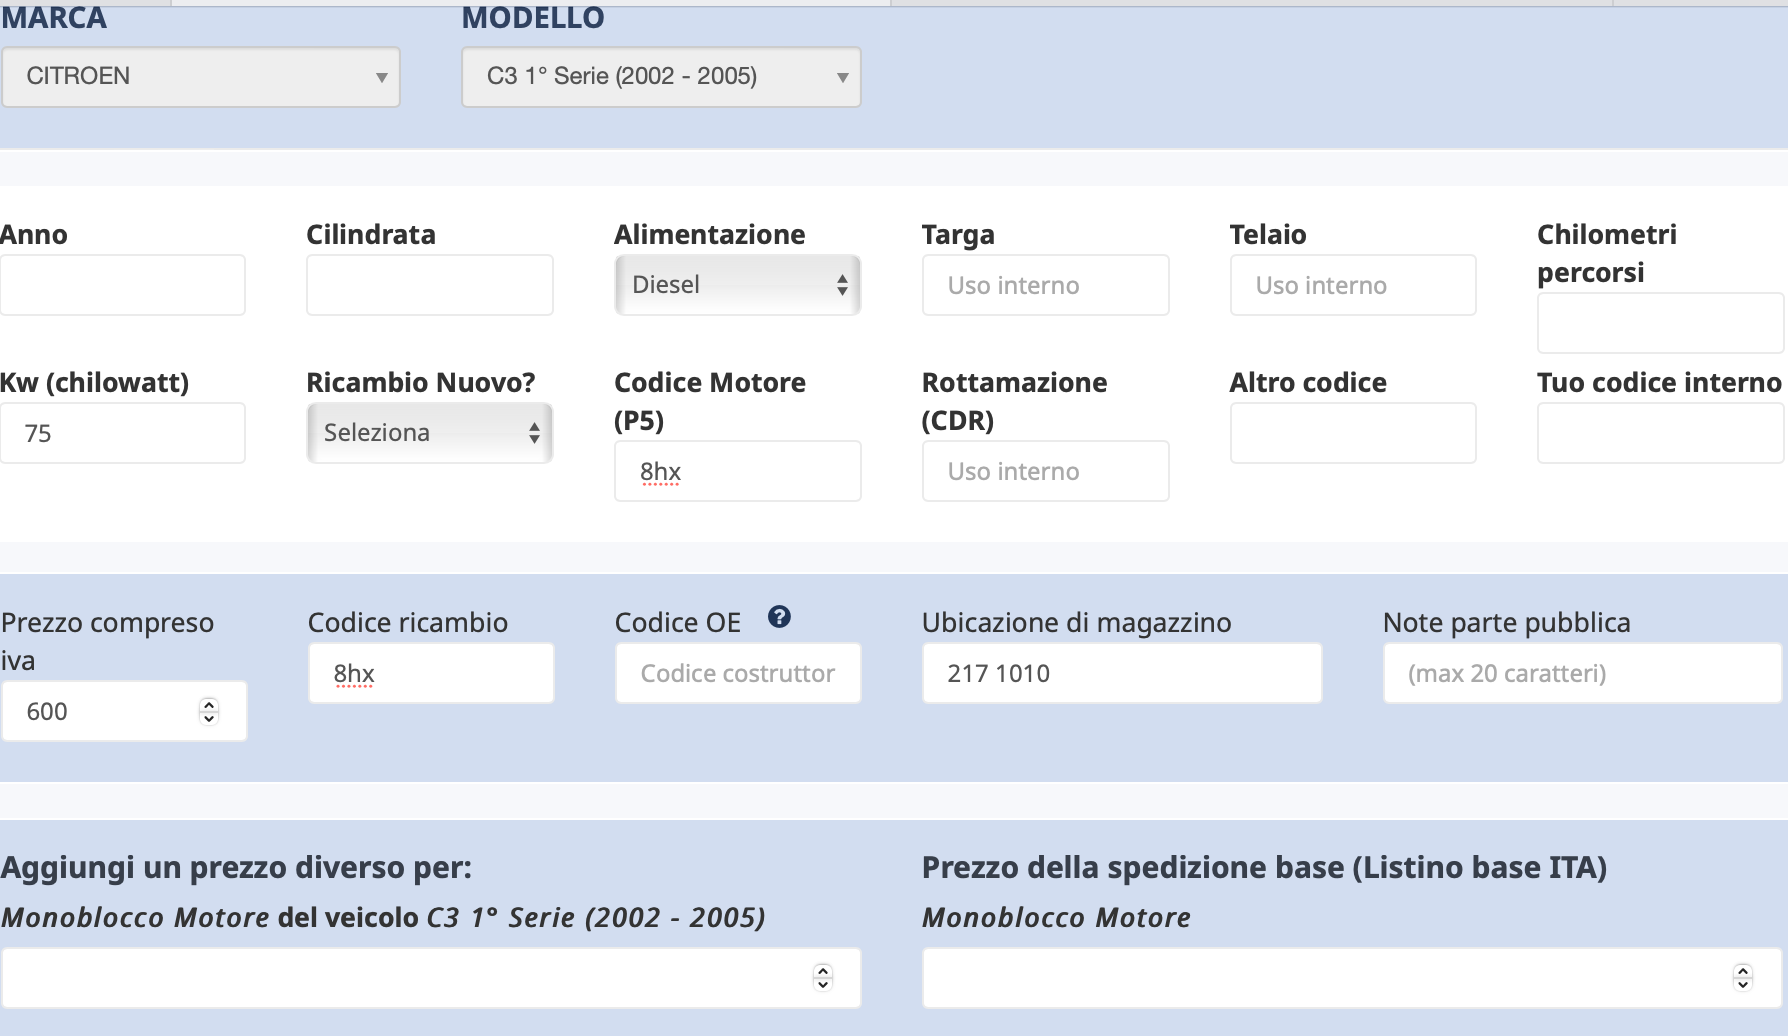Focus the Telaio field with Uso interno

click(1353, 285)
